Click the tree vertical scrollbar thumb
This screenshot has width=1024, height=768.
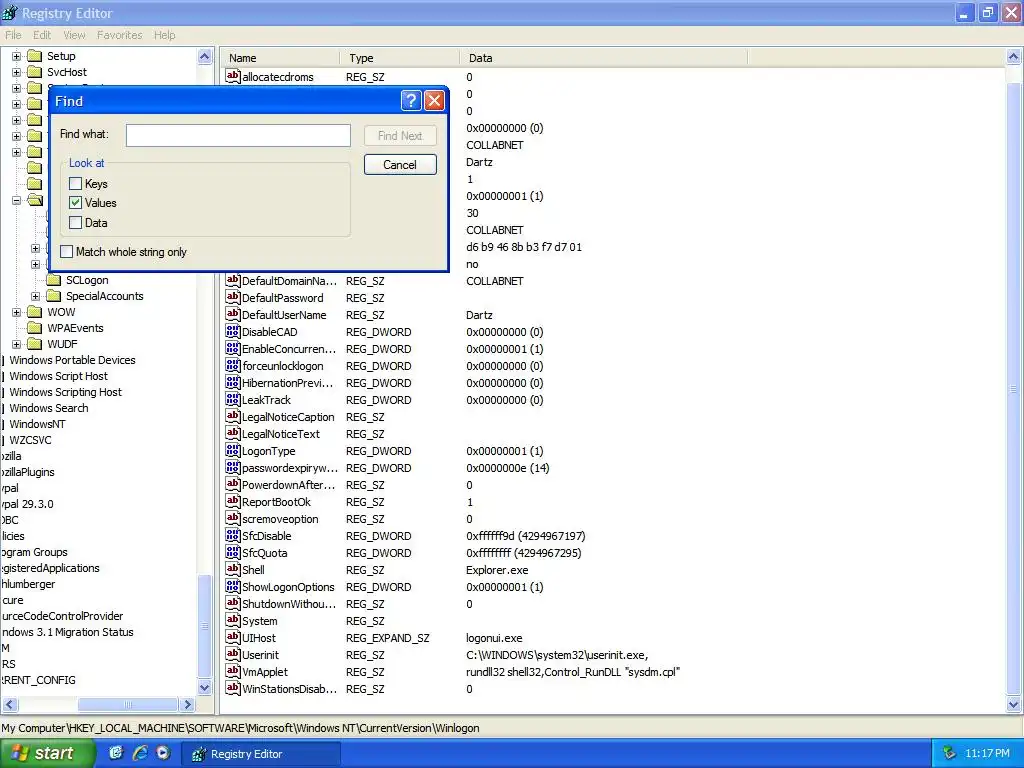click(x=204, y=626)
